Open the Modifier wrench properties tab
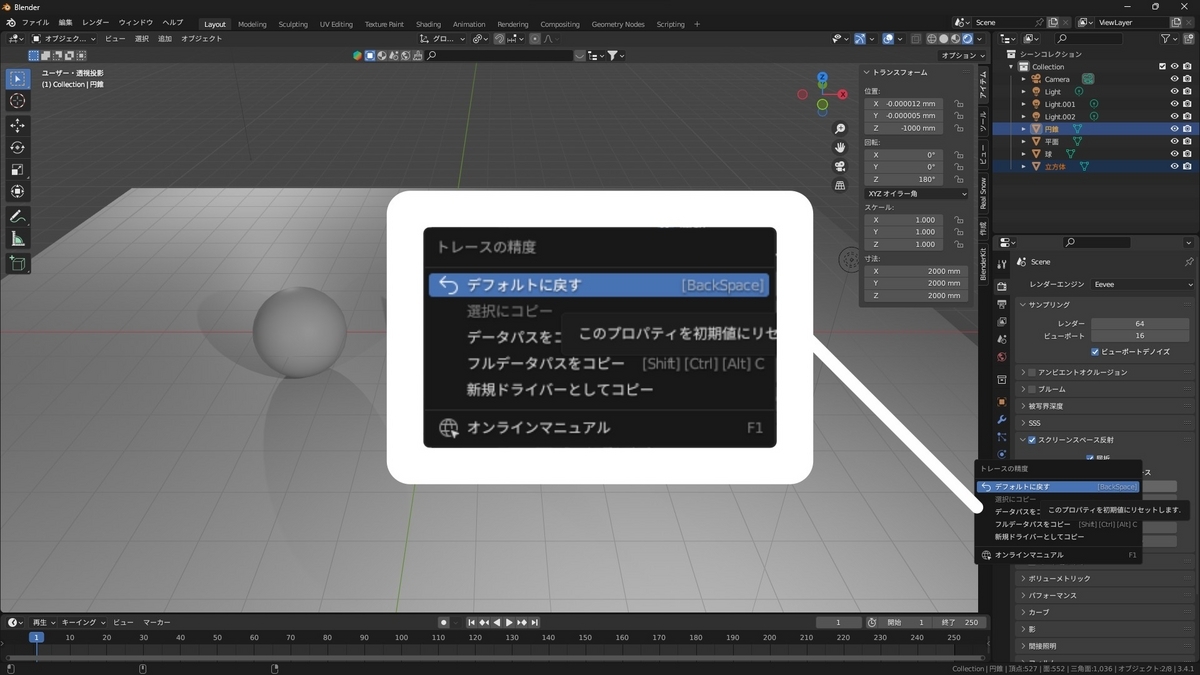The image size is (1200, 675). [x=1001, y=419]
